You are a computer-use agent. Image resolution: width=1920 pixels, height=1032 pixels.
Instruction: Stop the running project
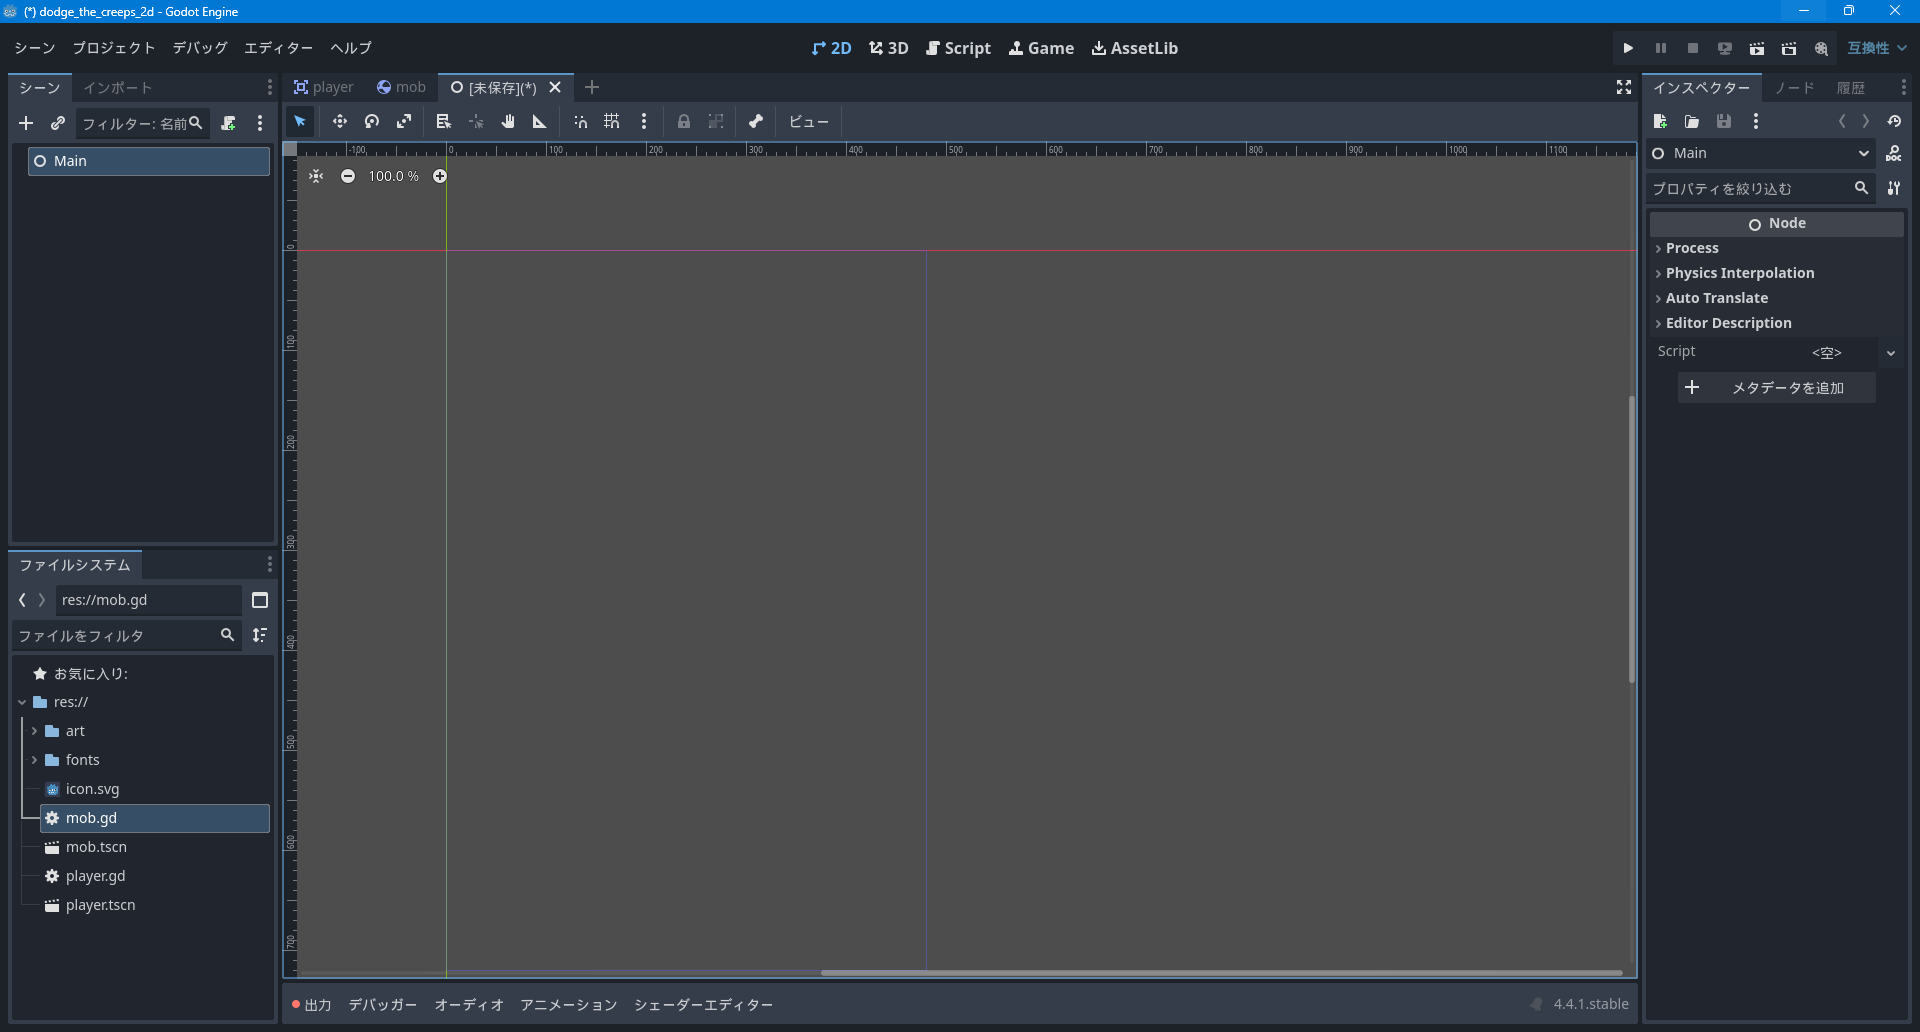tap(1692, 48)
